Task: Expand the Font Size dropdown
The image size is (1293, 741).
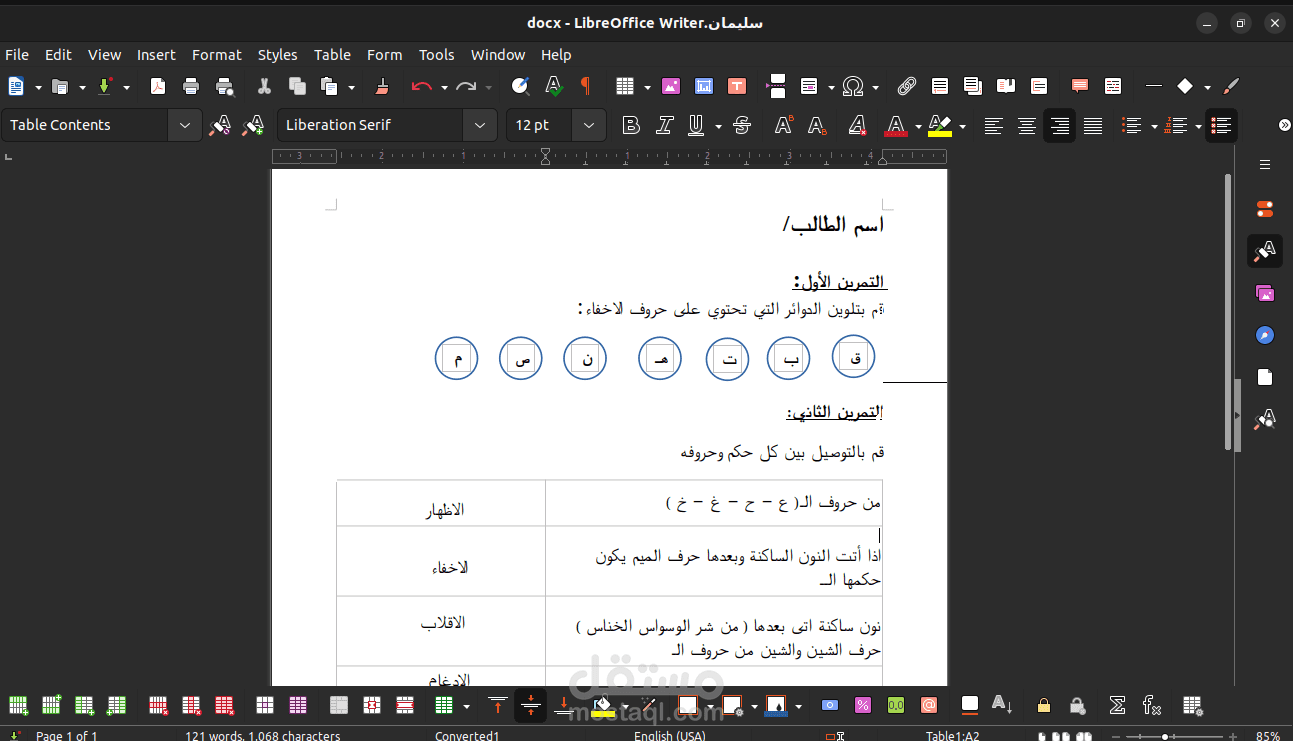Action: [588, 125]
